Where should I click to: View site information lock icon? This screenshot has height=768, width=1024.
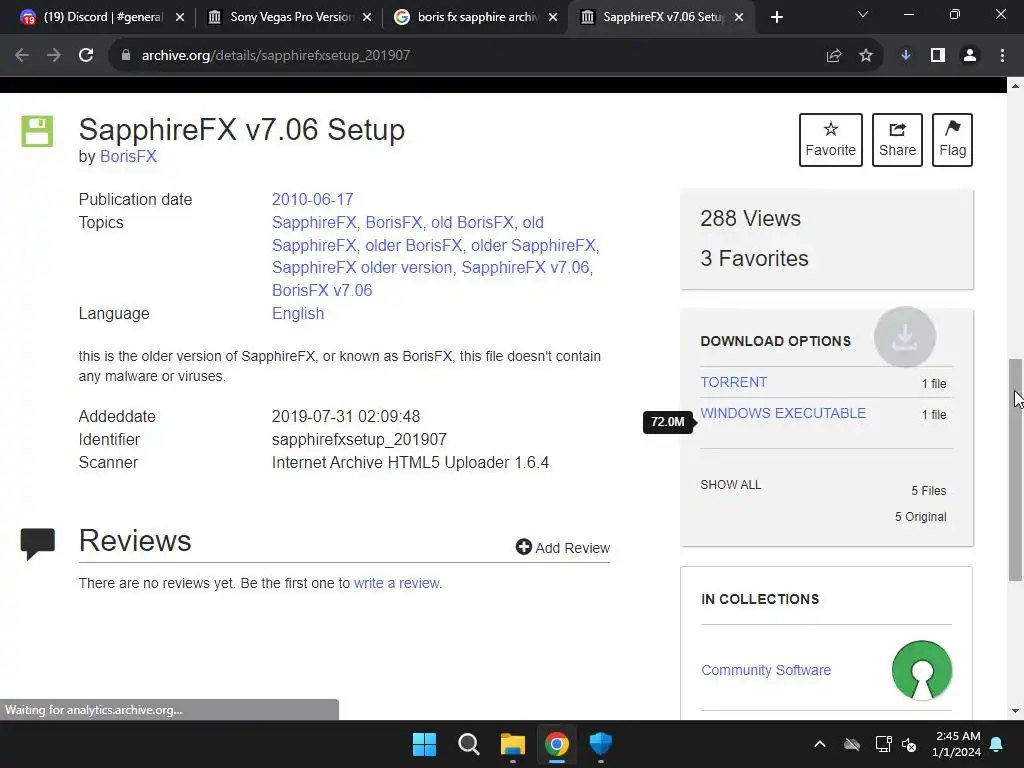126,56
